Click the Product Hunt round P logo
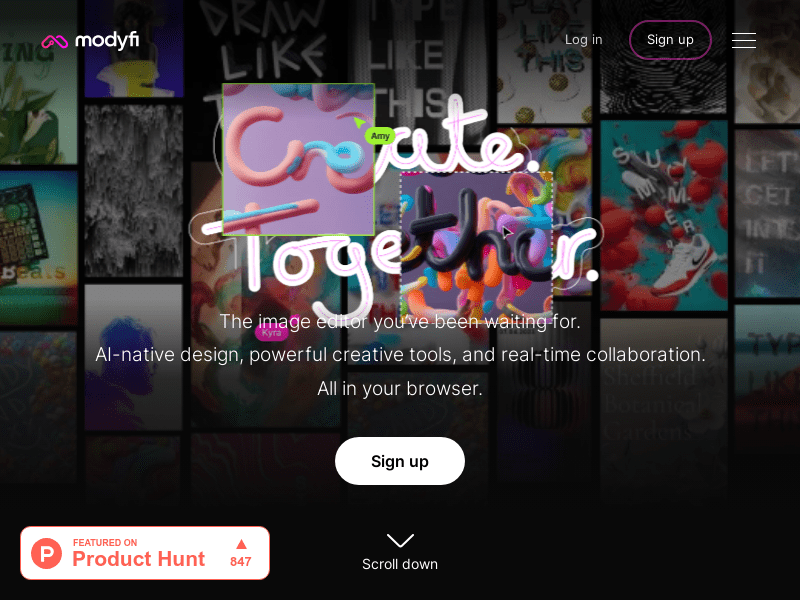The width and height of the screenshot is (800, 600). pos(46,554)
